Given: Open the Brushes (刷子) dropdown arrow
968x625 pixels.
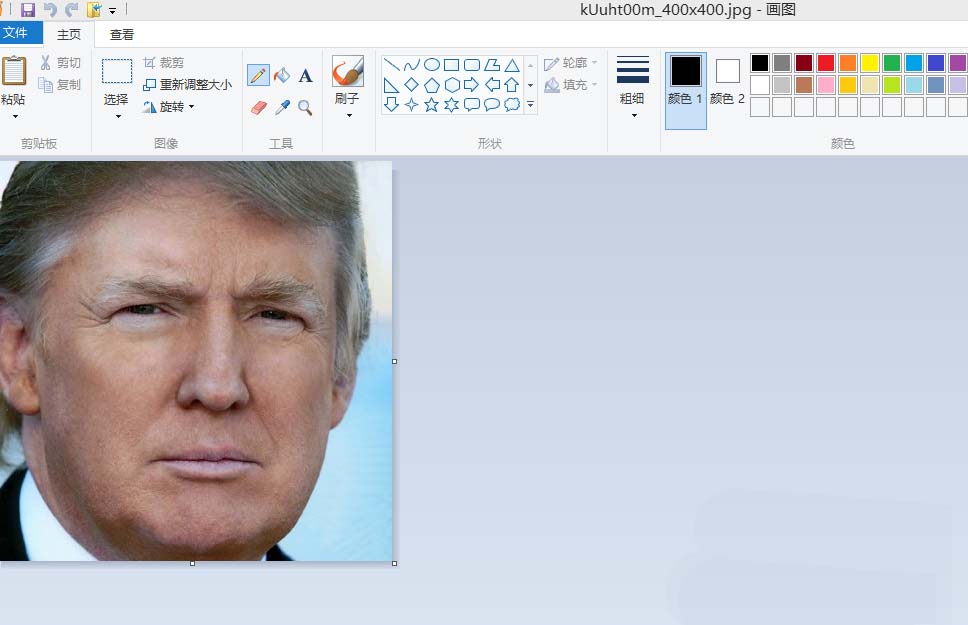Looking at the screenshot, I should 349,115.
